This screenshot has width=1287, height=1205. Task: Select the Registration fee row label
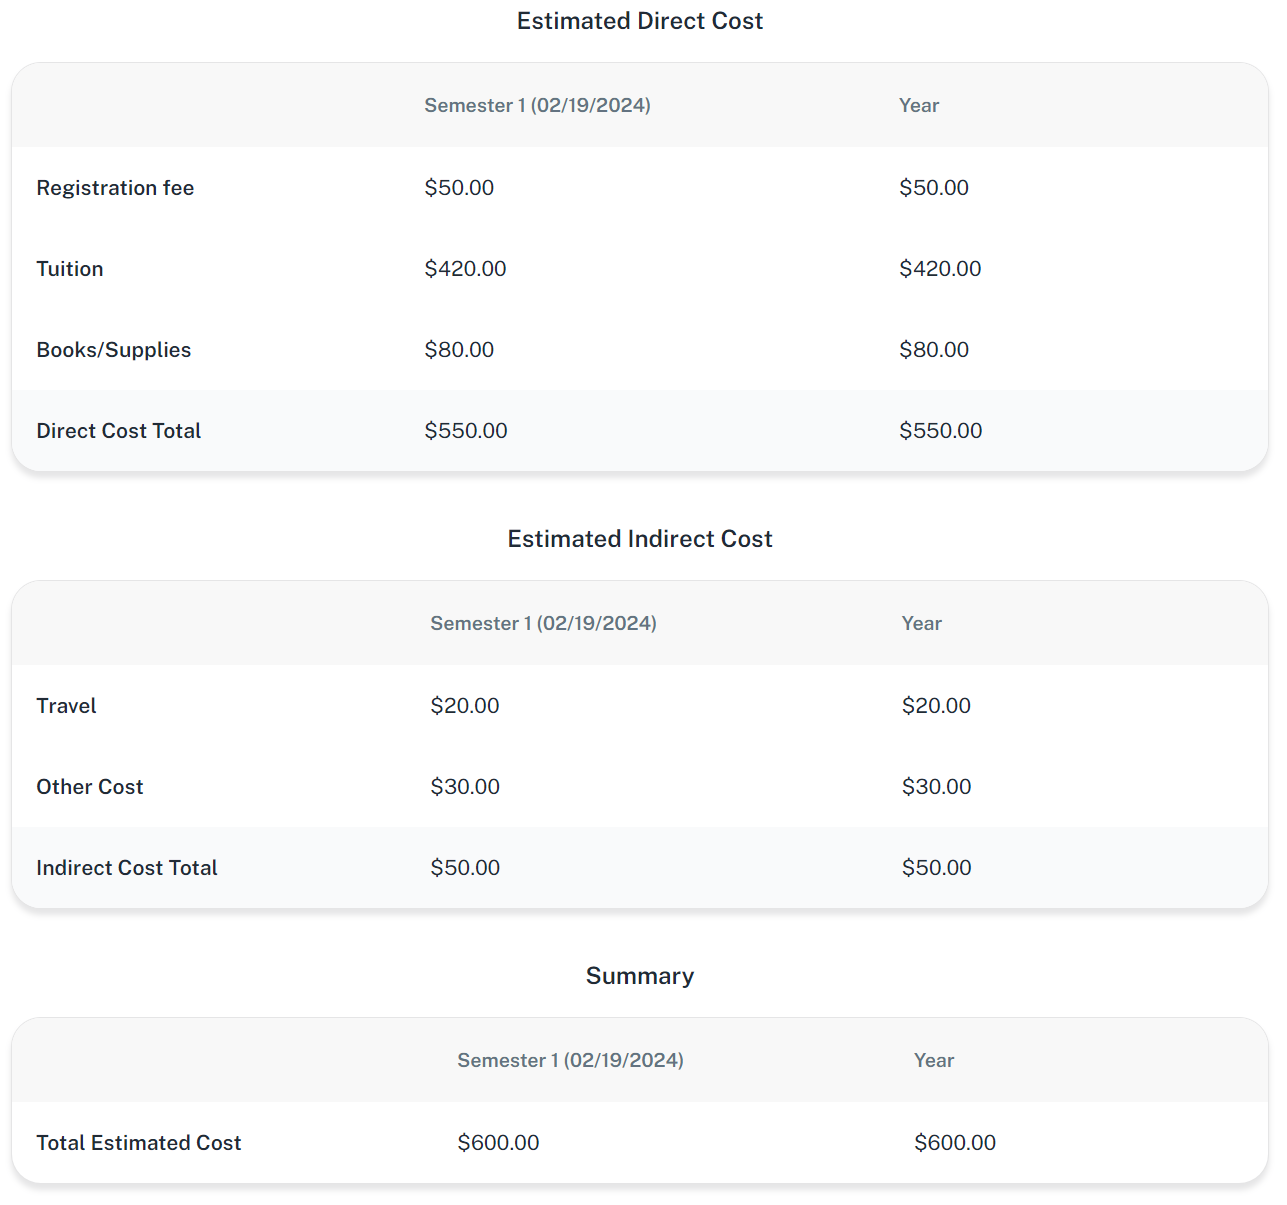(x=115, y=188)
